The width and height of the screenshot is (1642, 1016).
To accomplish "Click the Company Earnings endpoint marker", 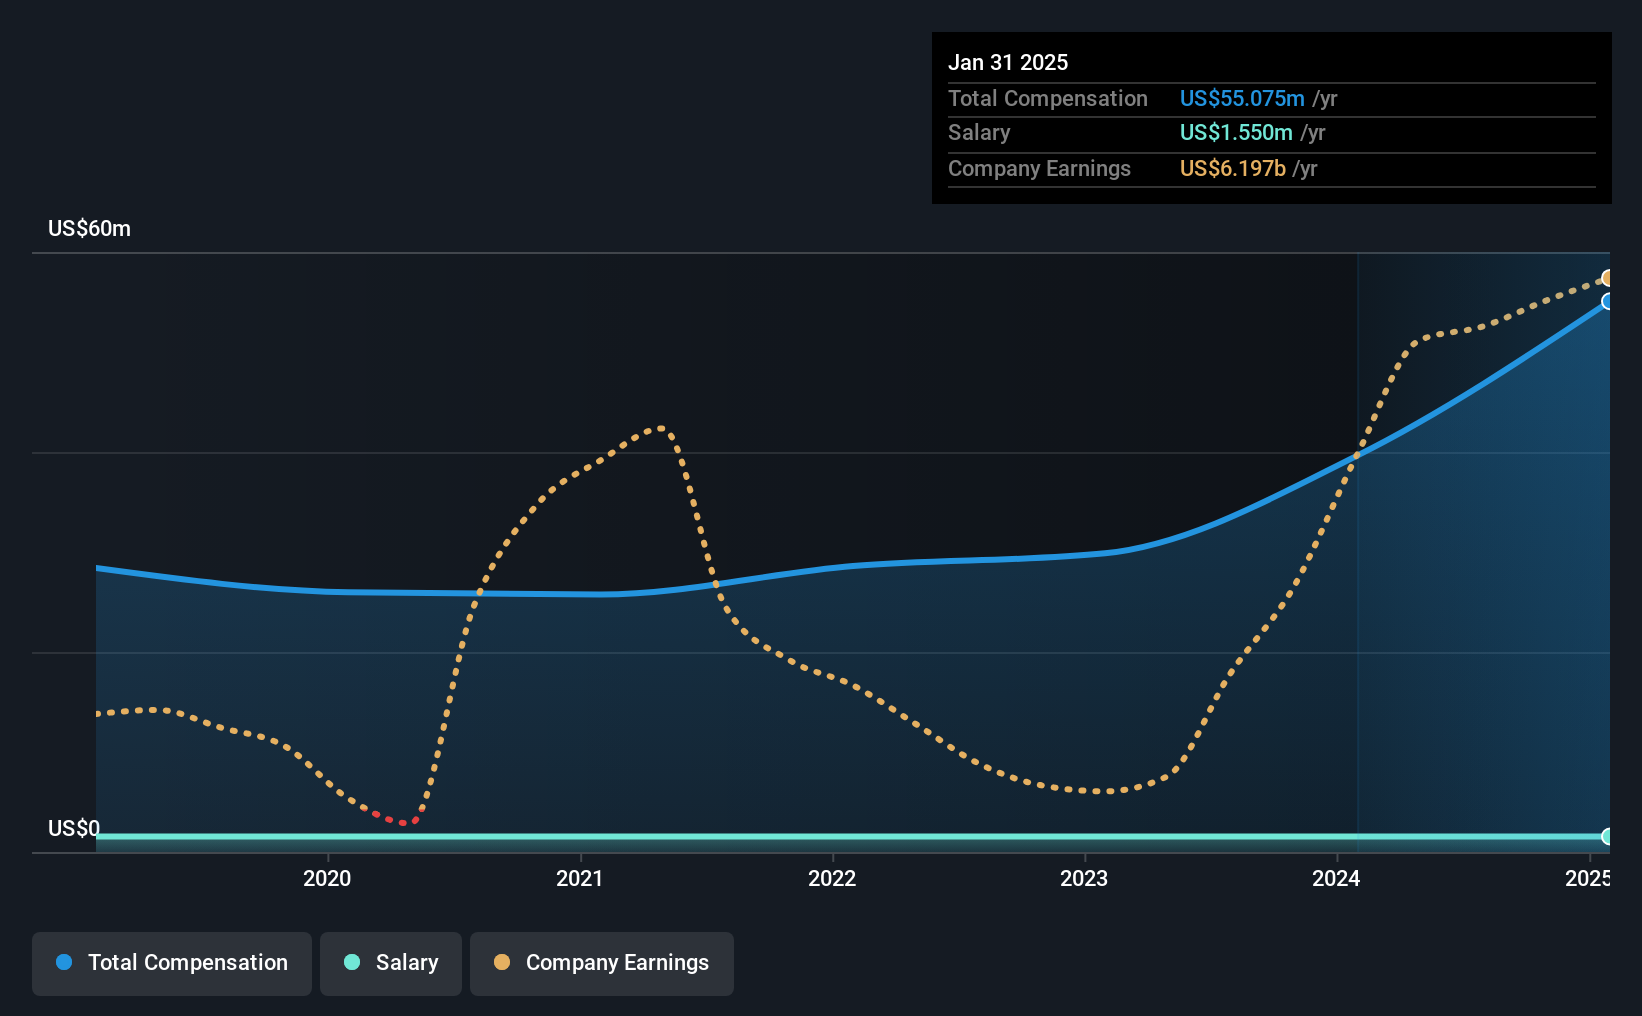I will coord(1608,278).
